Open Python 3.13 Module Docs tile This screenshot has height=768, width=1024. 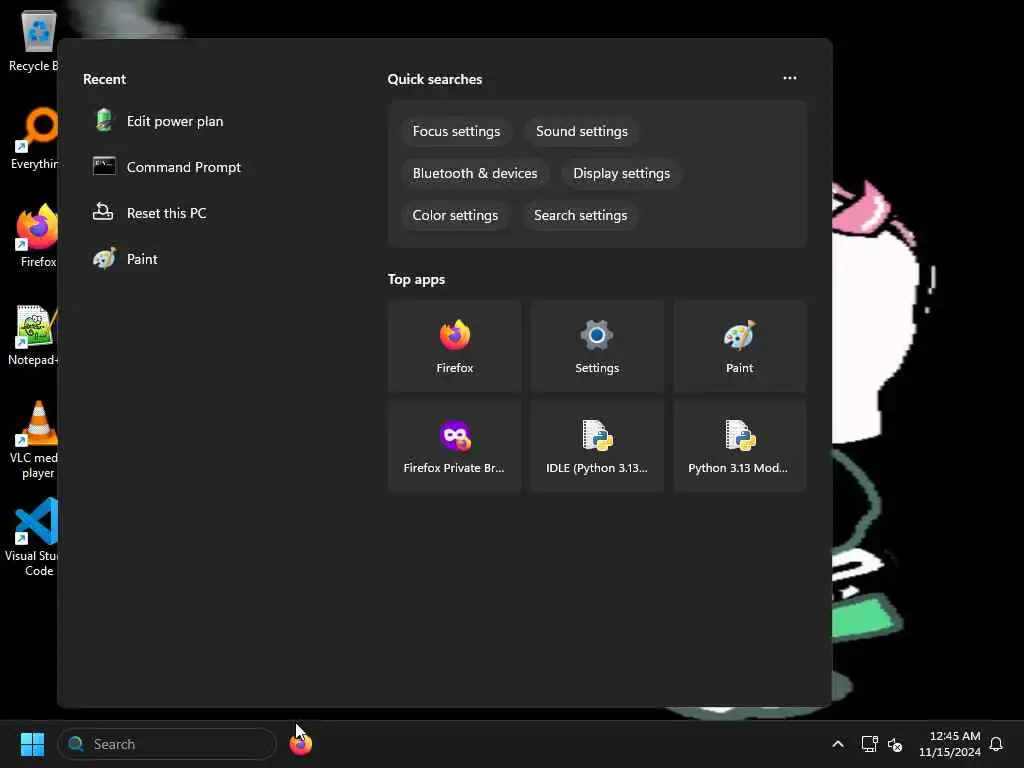[x=739, y=446]
